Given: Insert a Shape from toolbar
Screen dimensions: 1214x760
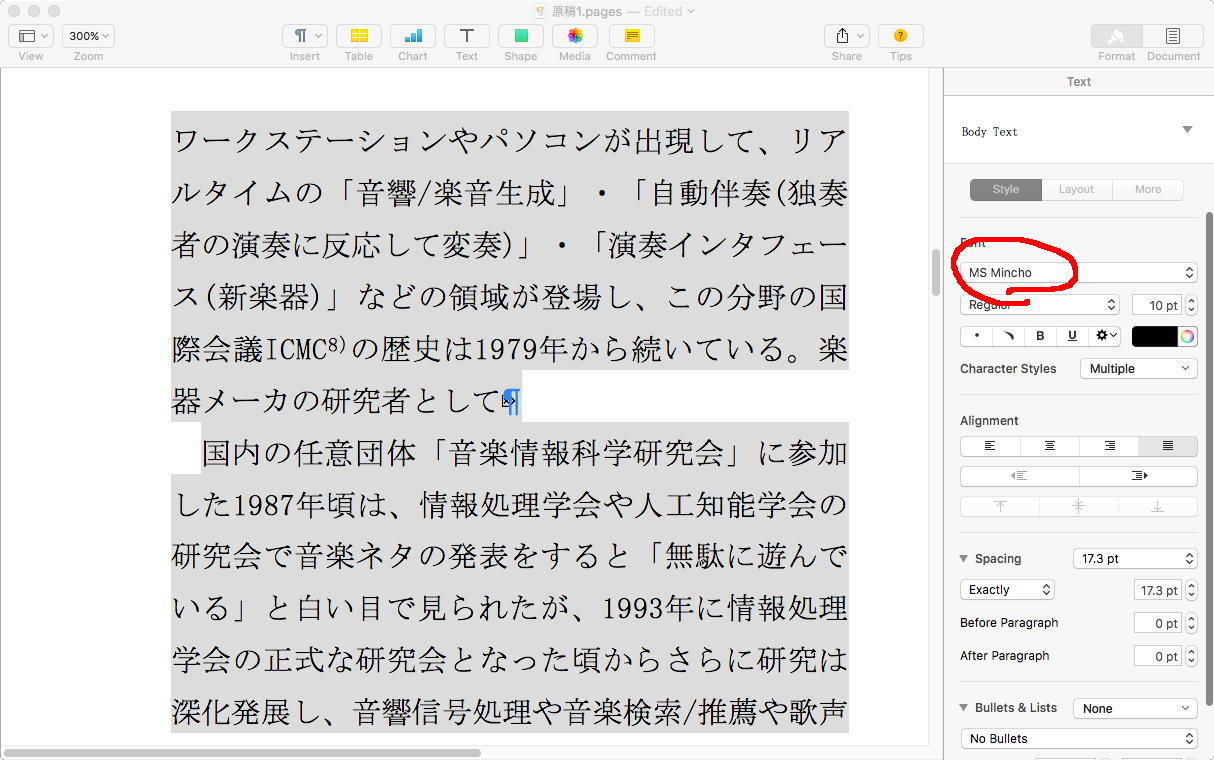Looking at the screenshot, I should pos(520,36).
